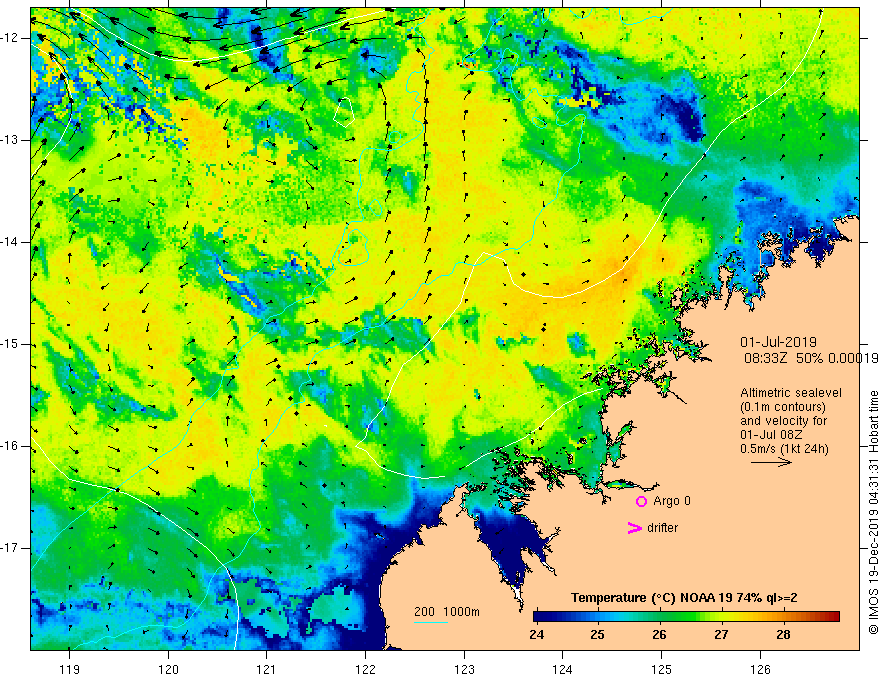Click the longitude label 124
This screenshot has width=880, height=680.
(x=563, y=669)
